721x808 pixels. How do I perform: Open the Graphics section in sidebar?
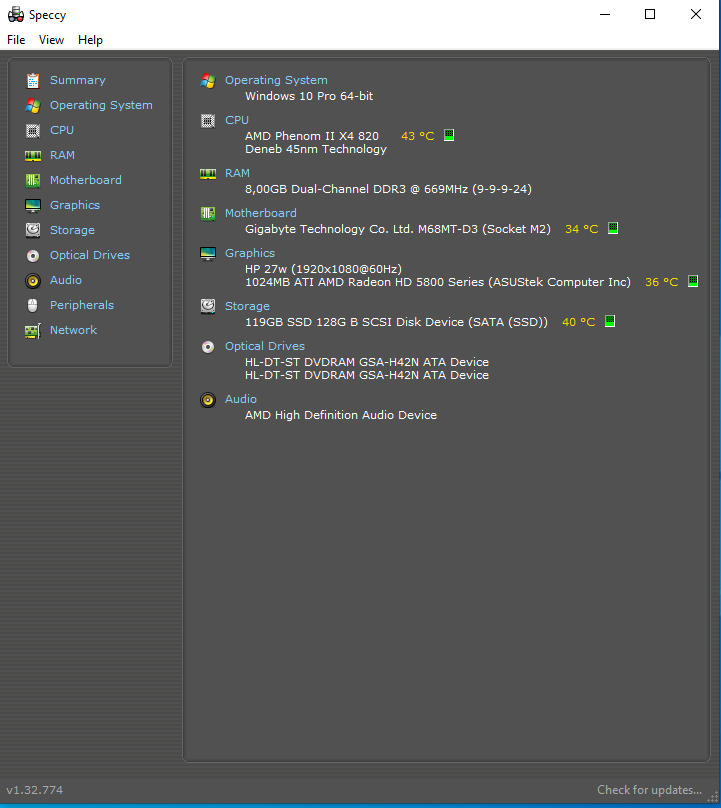[75, 205]
